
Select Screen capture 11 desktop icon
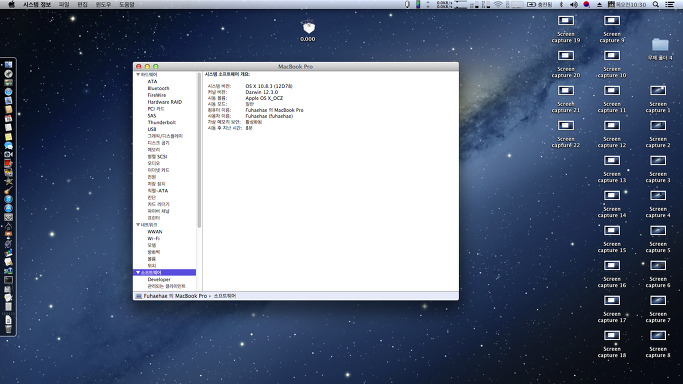[612, 91]
